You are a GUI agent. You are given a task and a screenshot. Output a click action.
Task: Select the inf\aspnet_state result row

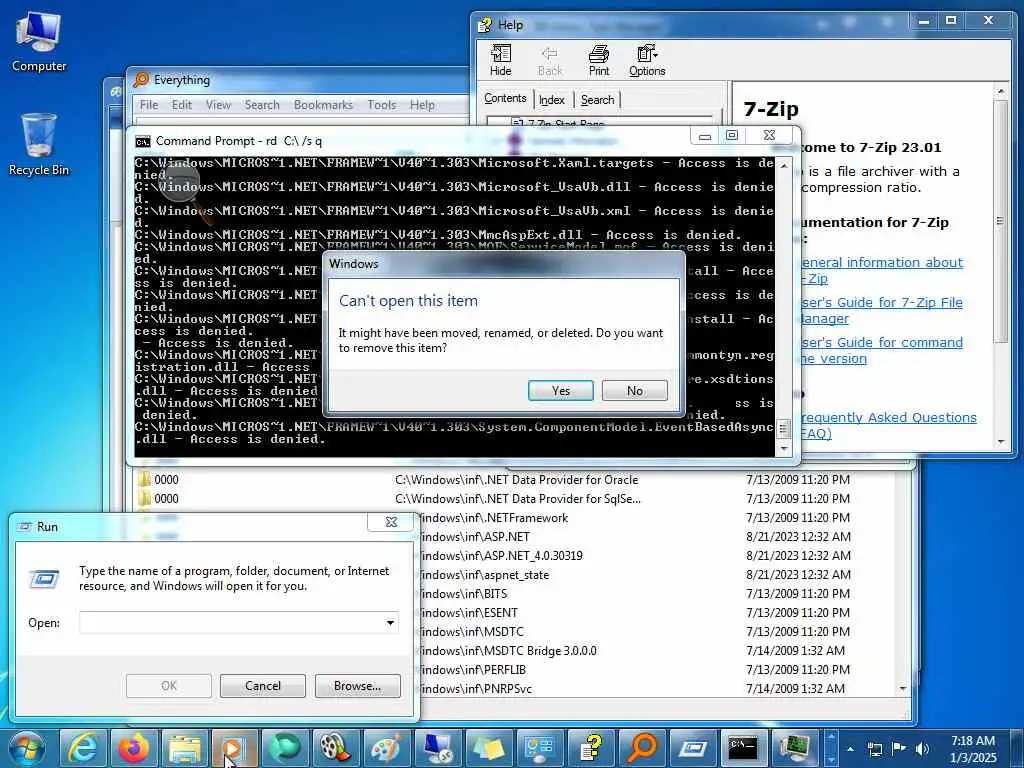(656, 575)
